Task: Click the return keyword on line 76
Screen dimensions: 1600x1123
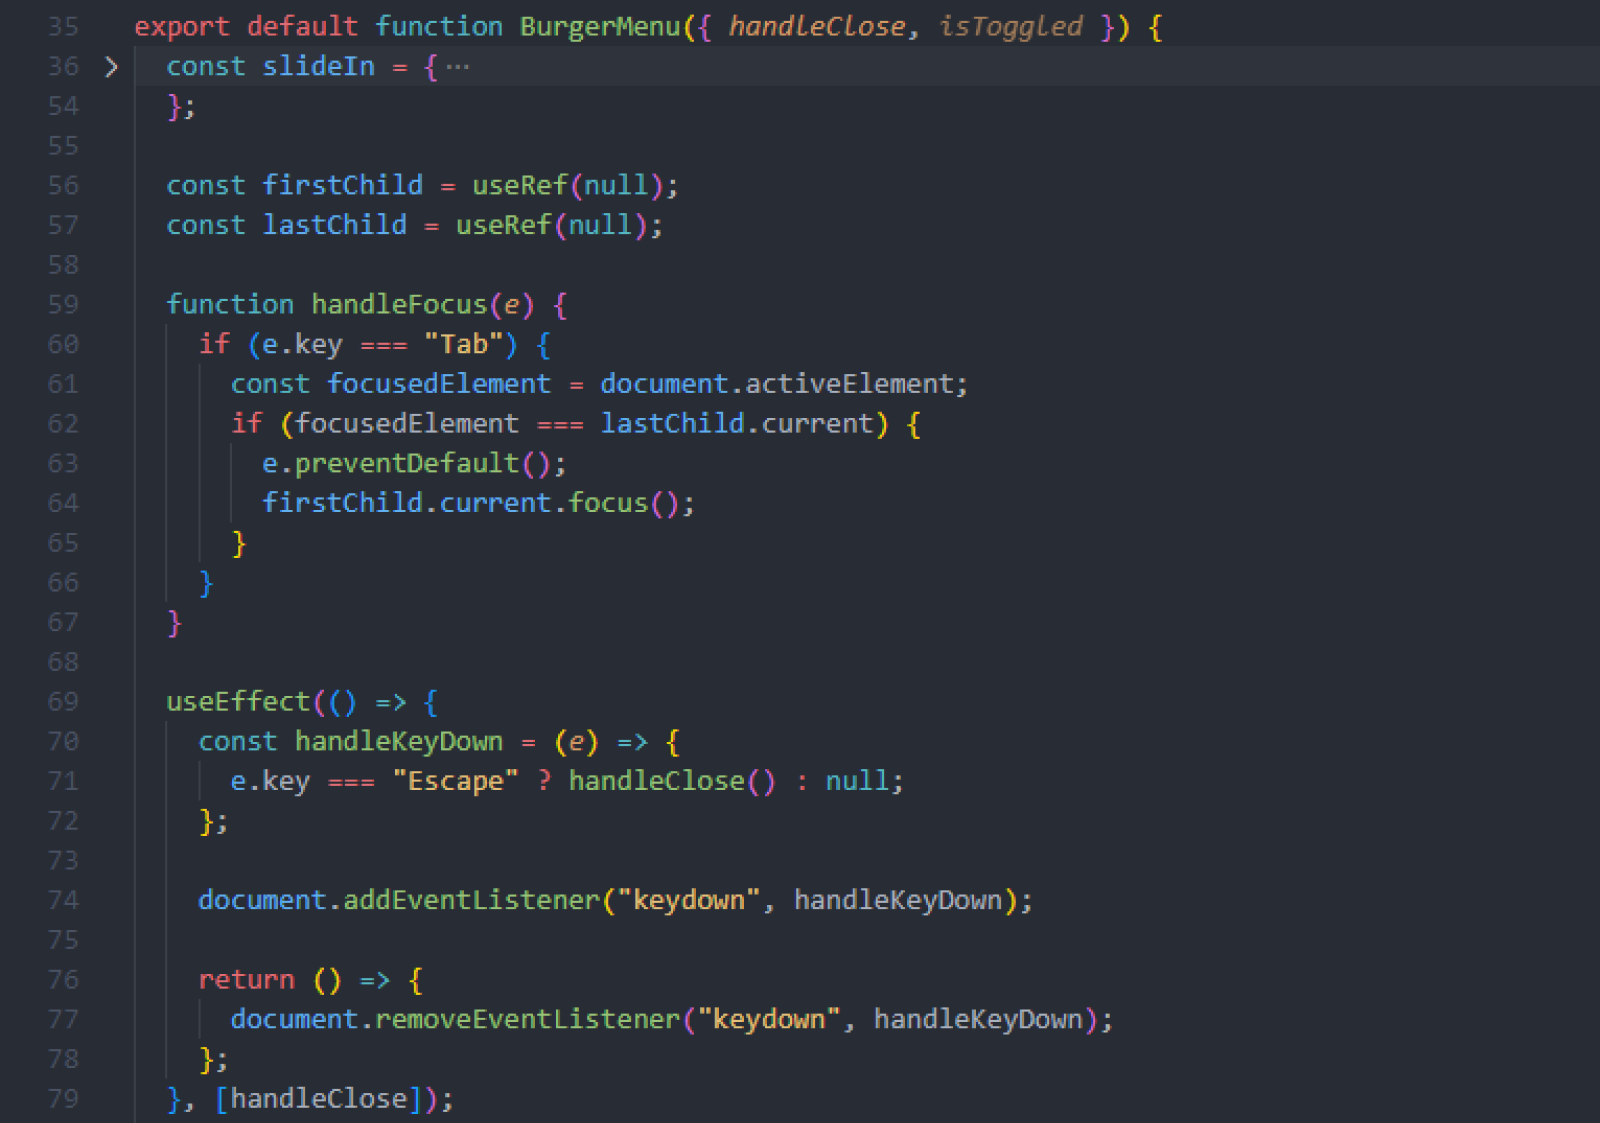Action: pos(246,980)
